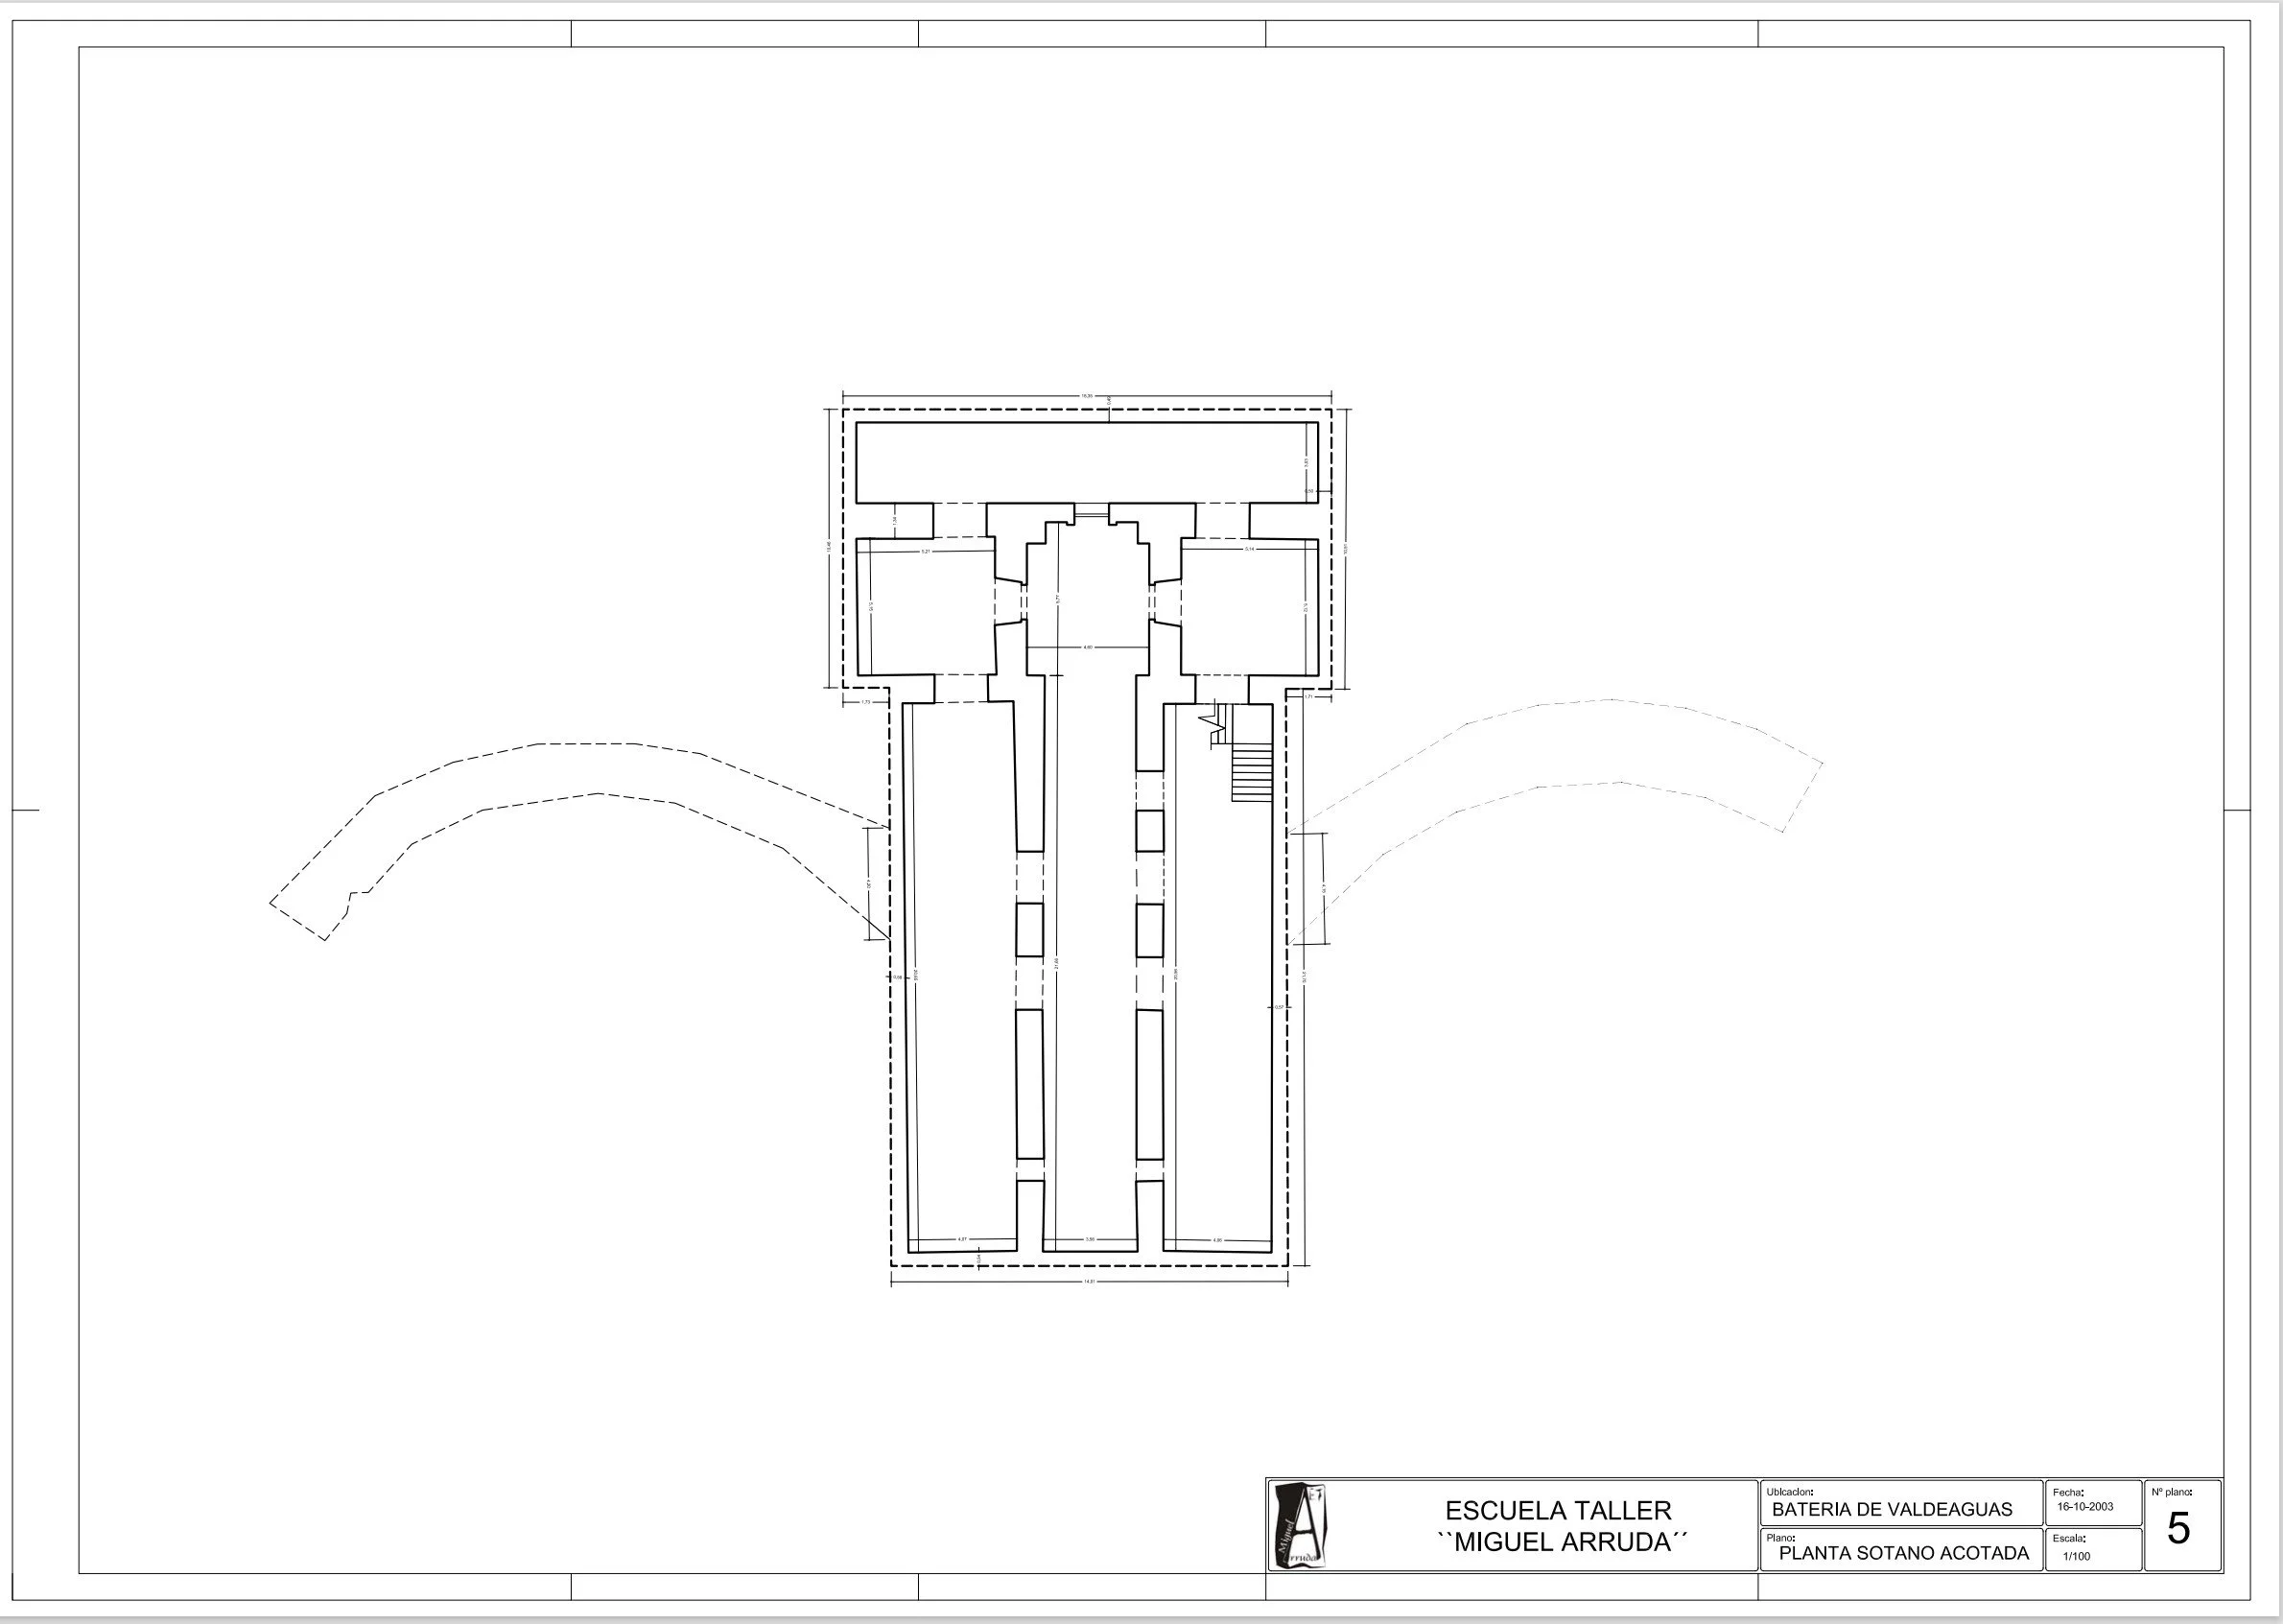Screen dimensions: 2283x1624
Task: Click the left dashed curved wall outline
Action: click(590, 743)
